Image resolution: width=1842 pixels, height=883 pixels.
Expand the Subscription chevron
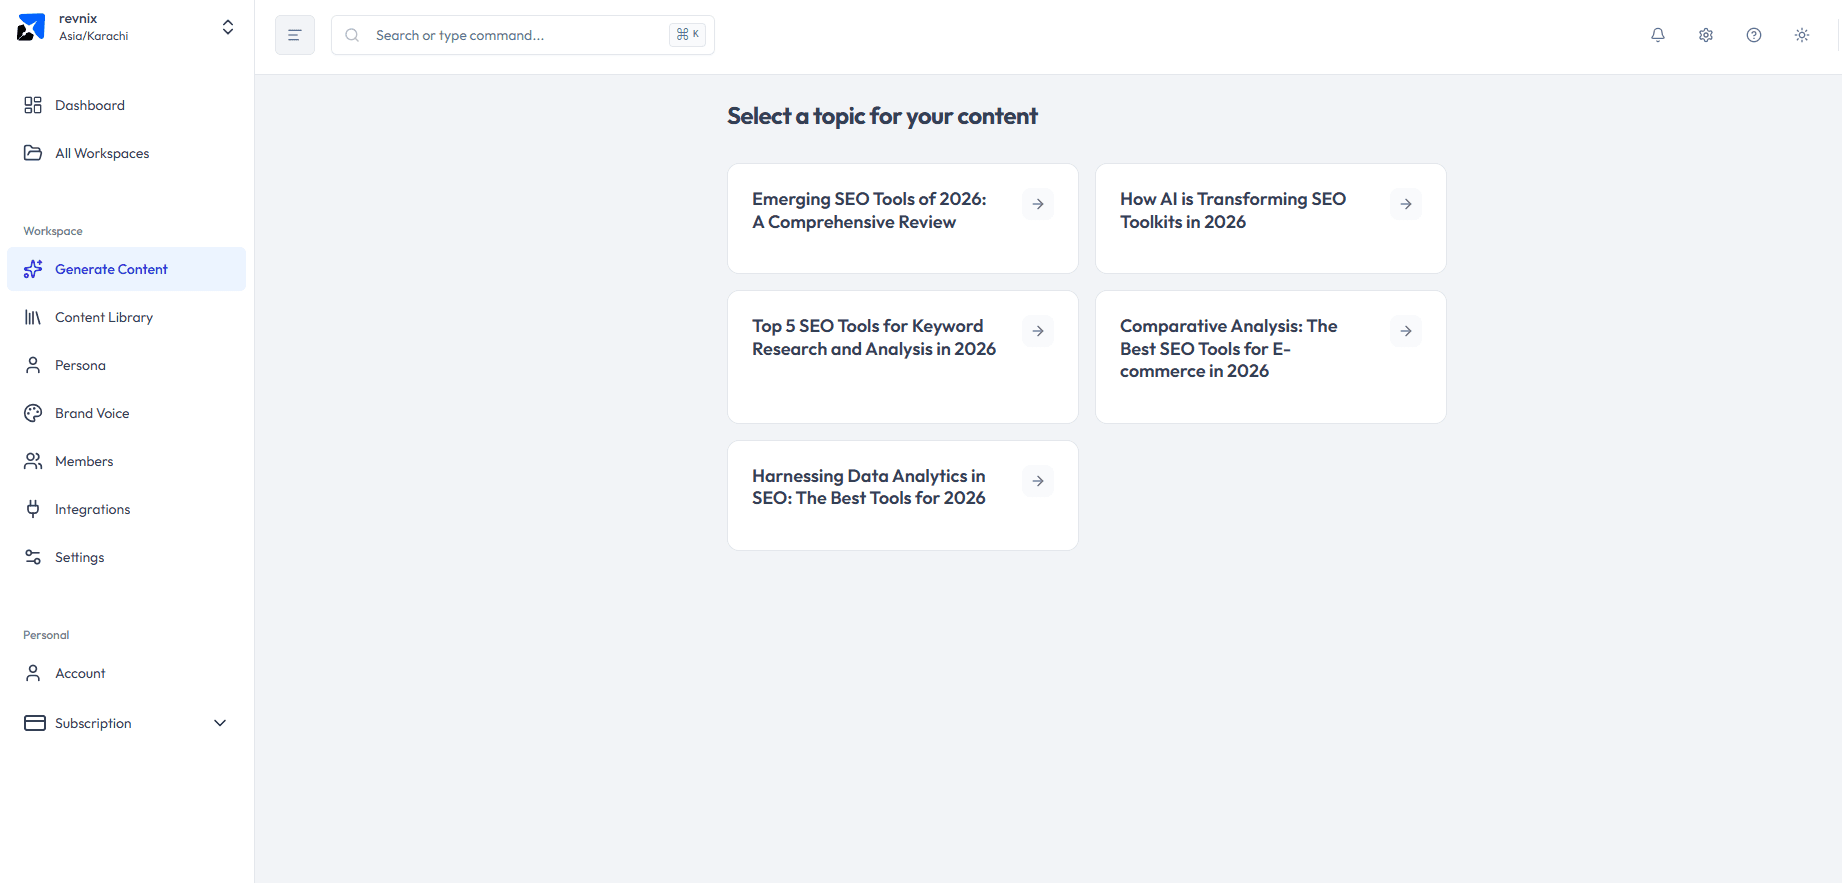(220, 723)
